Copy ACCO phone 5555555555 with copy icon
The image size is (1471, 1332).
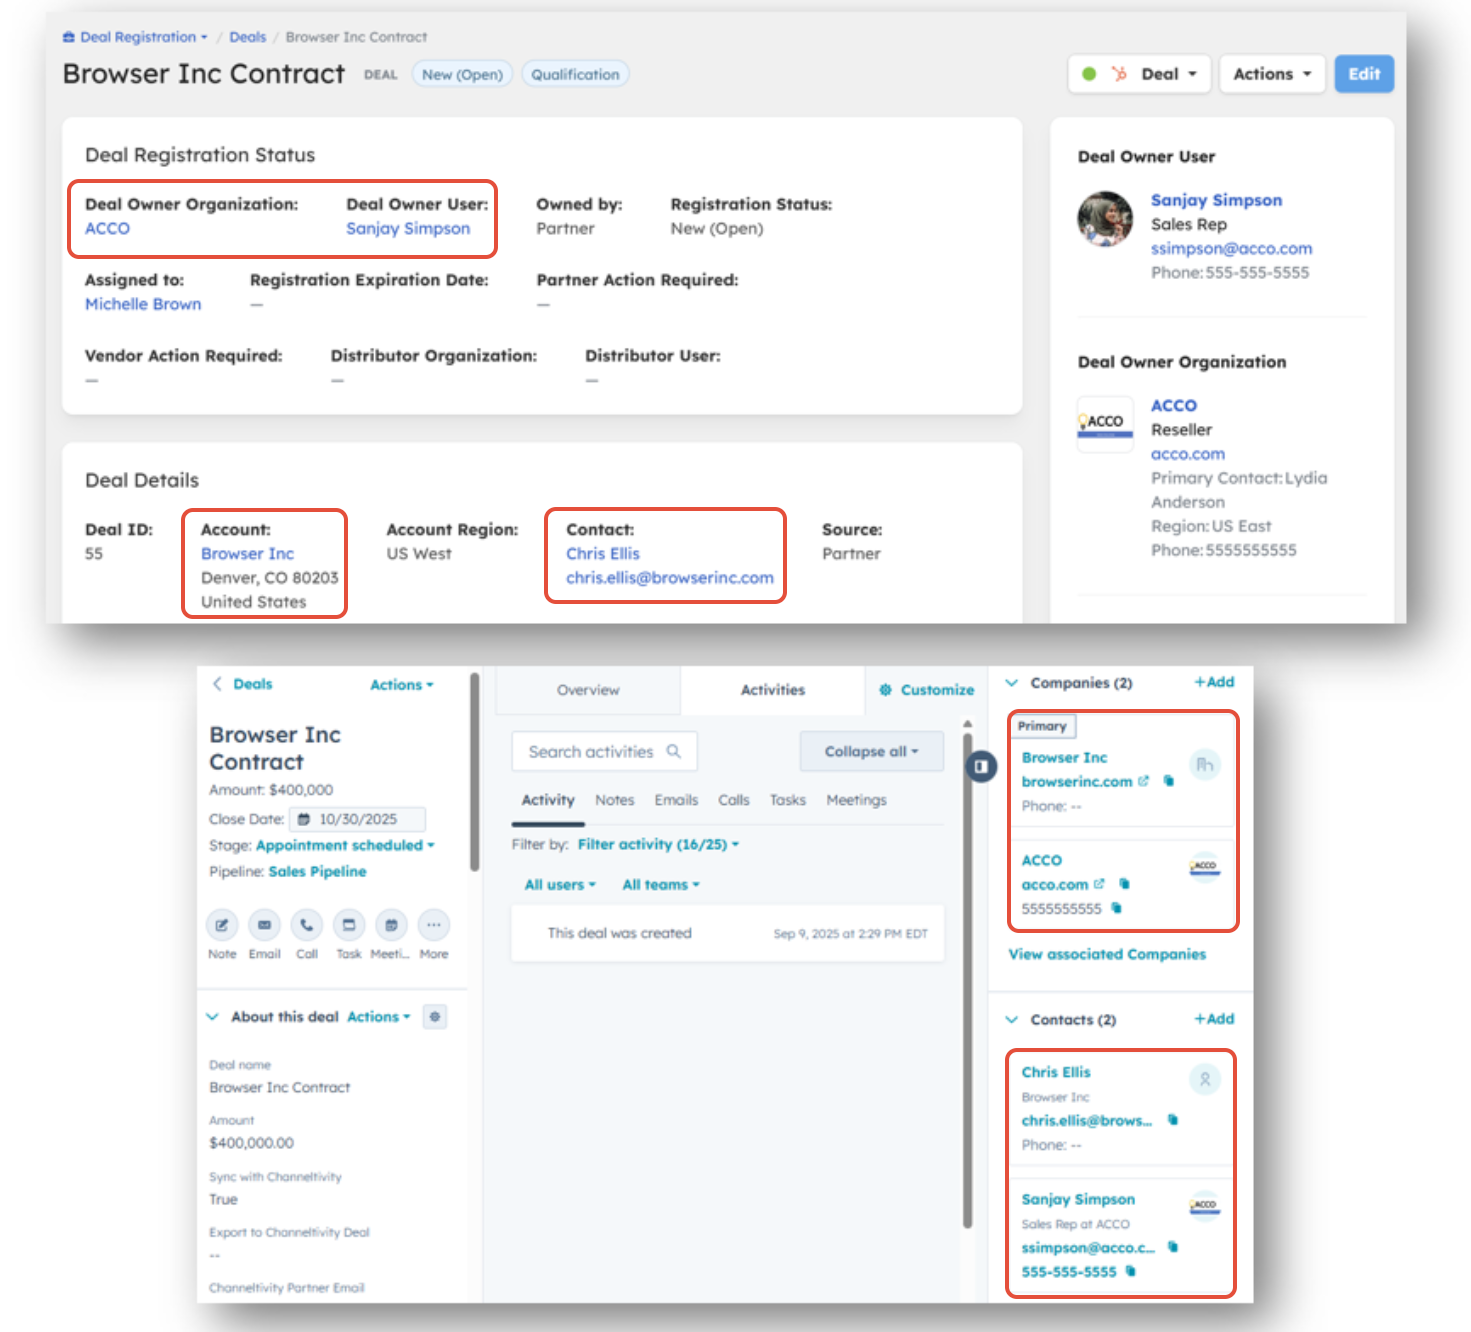1116,908
